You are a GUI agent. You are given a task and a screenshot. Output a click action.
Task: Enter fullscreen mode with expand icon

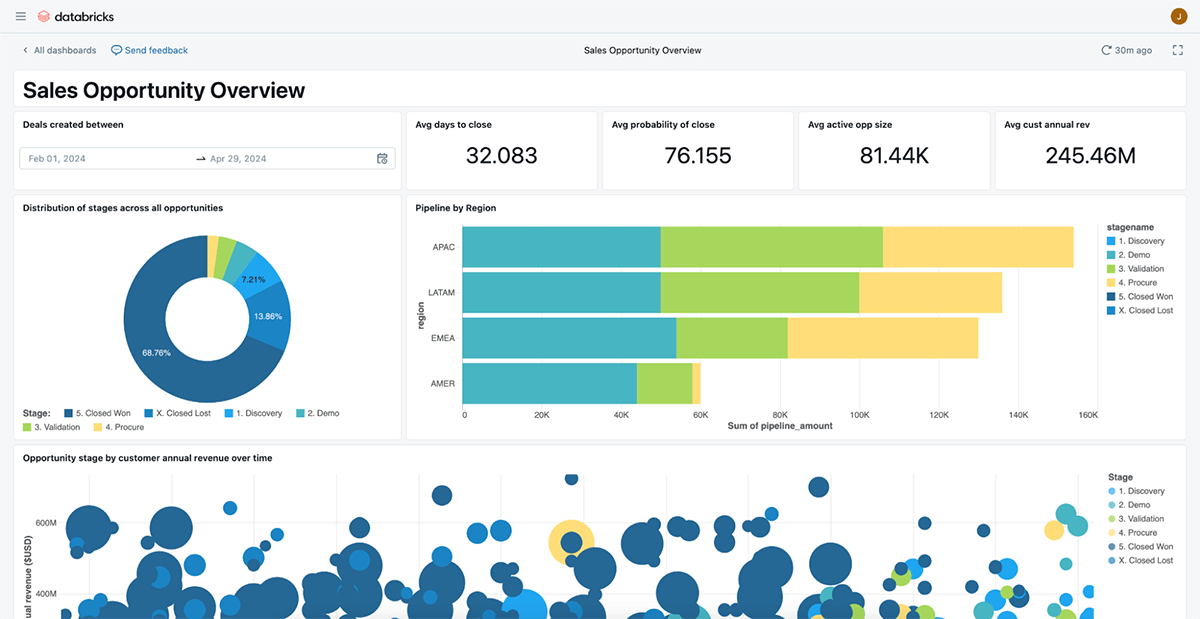point(1177,50)
